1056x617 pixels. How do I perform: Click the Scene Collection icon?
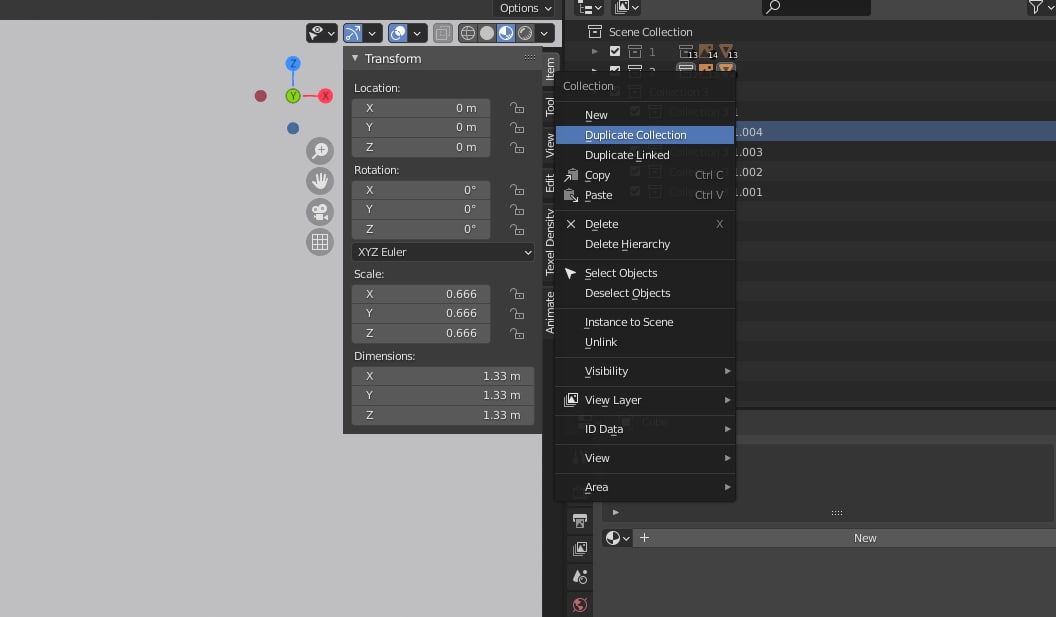[595, 32]
